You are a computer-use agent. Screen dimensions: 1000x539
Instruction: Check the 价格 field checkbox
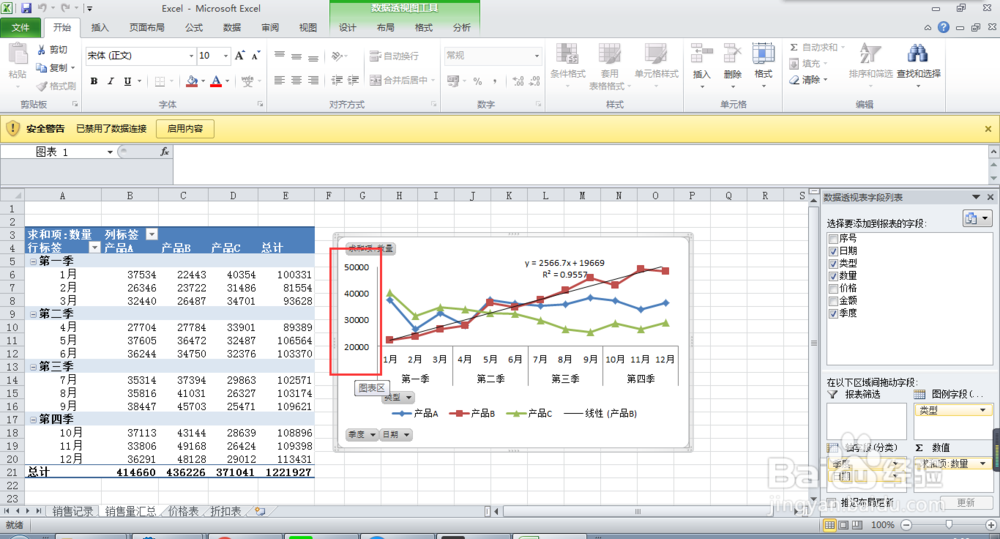[x=833, y=288]
